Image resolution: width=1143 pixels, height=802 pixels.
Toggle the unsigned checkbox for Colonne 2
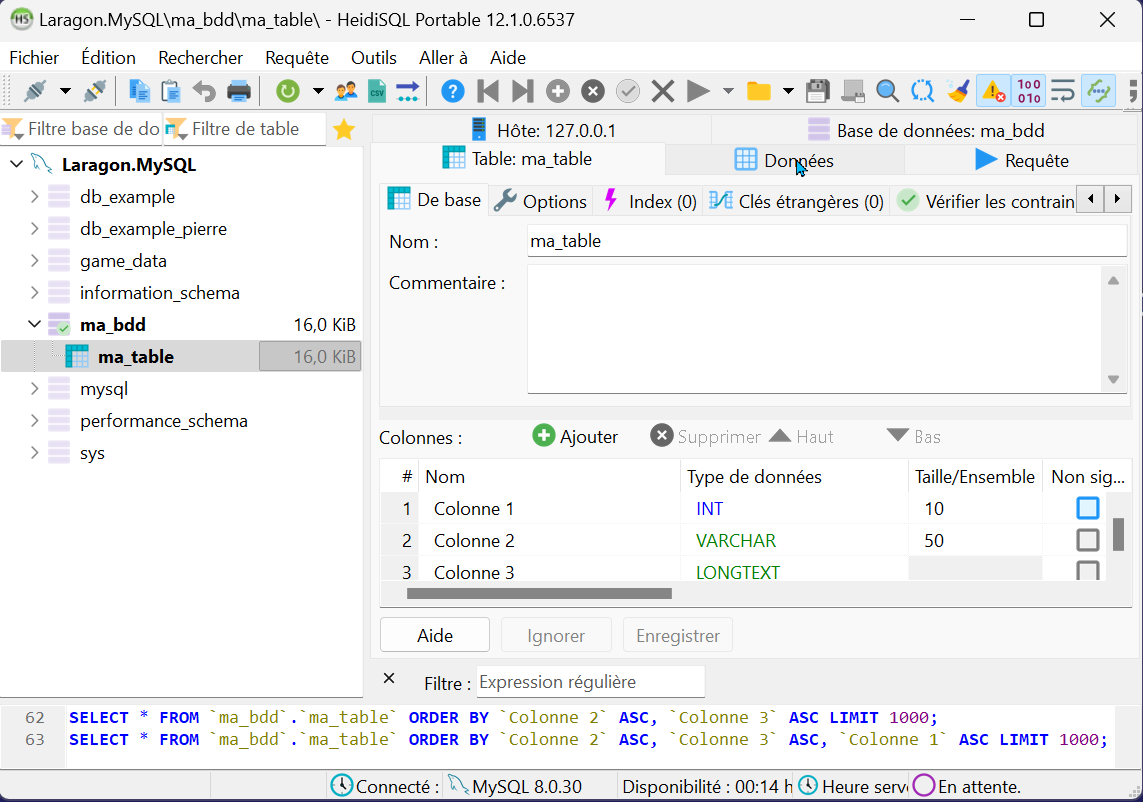(x=1087, y=540)
